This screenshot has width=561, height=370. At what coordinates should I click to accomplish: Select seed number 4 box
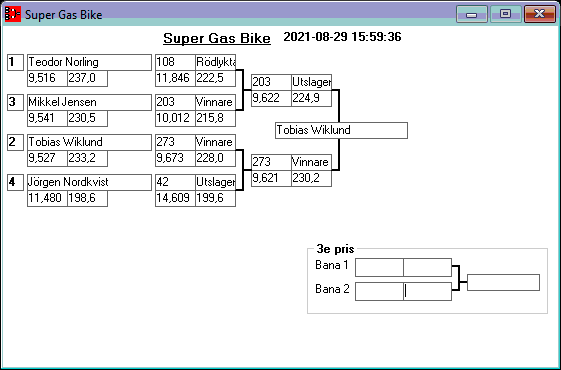[15, 182]
